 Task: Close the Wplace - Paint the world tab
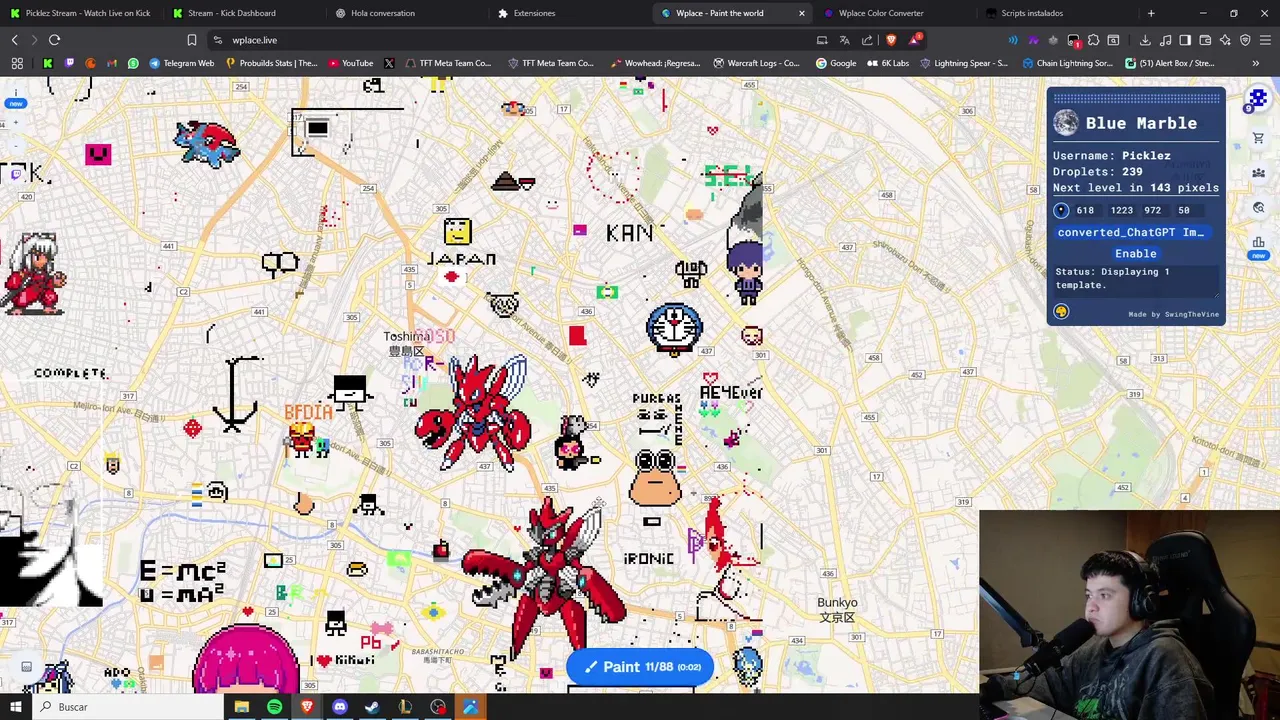tap(801, 13)
